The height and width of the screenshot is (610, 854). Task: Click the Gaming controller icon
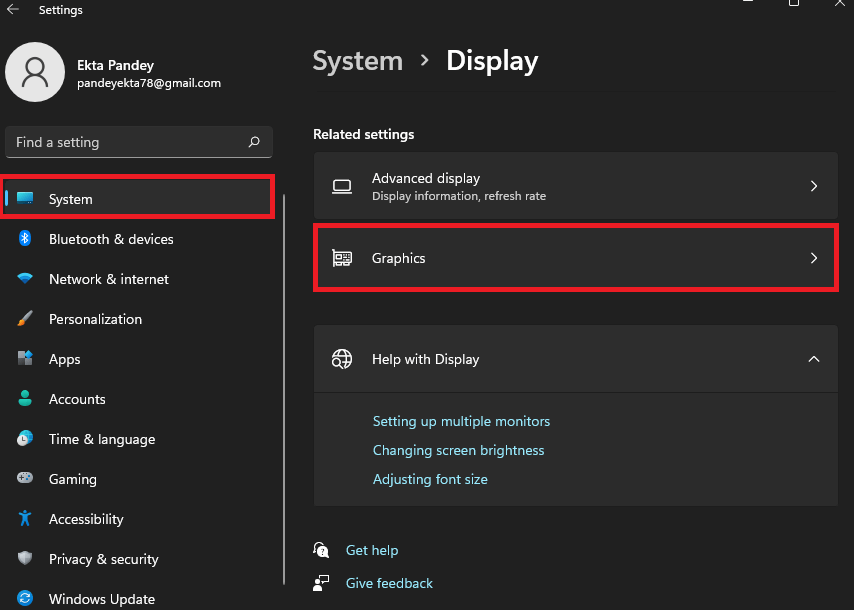click(x=26, y=479)
